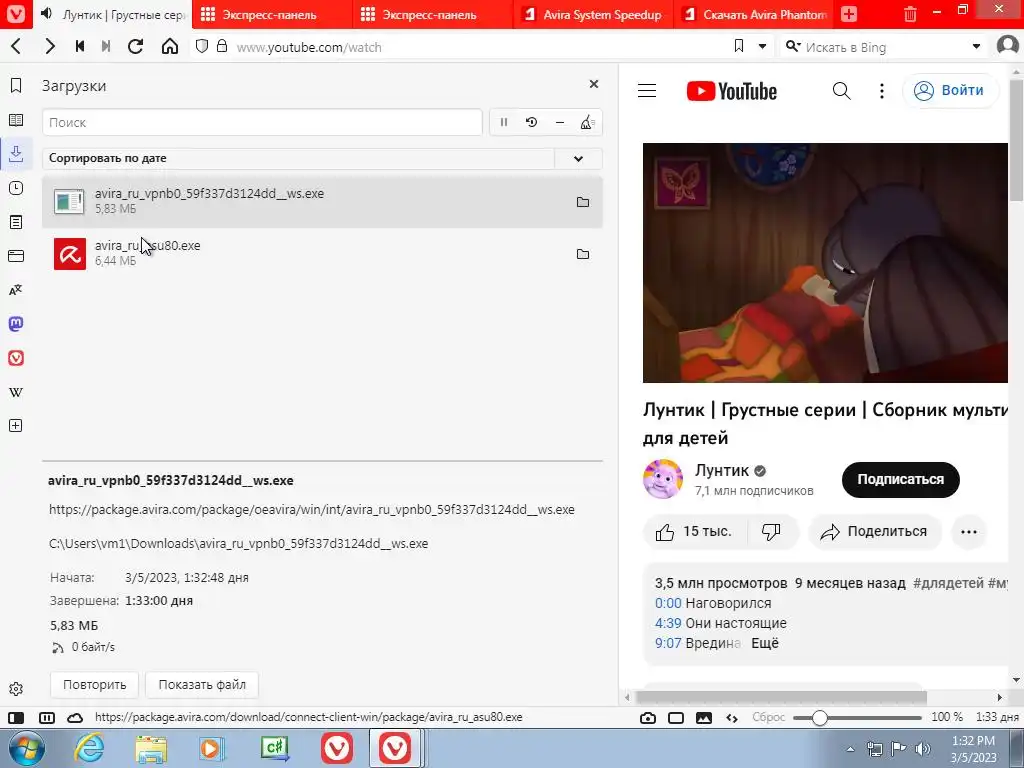Screen dimensions: 1024x768
Task: Go back with the navigation arrow
Action: 16,46
